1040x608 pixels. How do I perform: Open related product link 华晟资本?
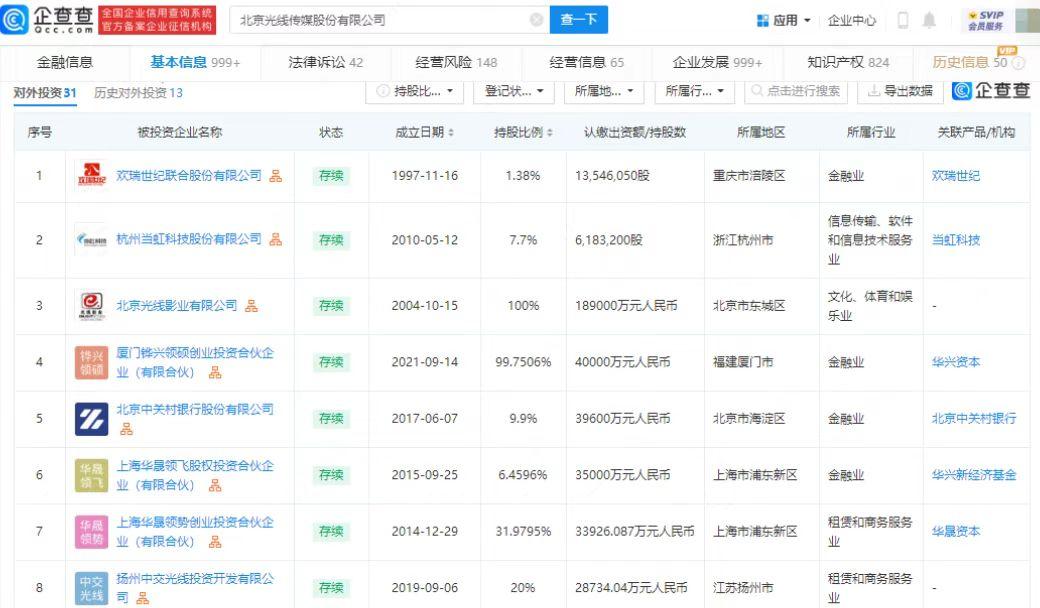(955, 531)
